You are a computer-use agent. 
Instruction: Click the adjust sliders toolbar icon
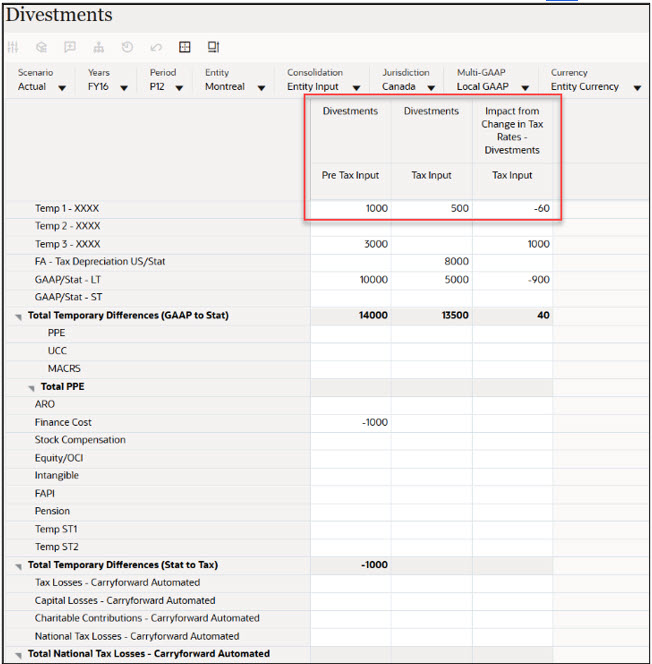click(x=13, y=47)
